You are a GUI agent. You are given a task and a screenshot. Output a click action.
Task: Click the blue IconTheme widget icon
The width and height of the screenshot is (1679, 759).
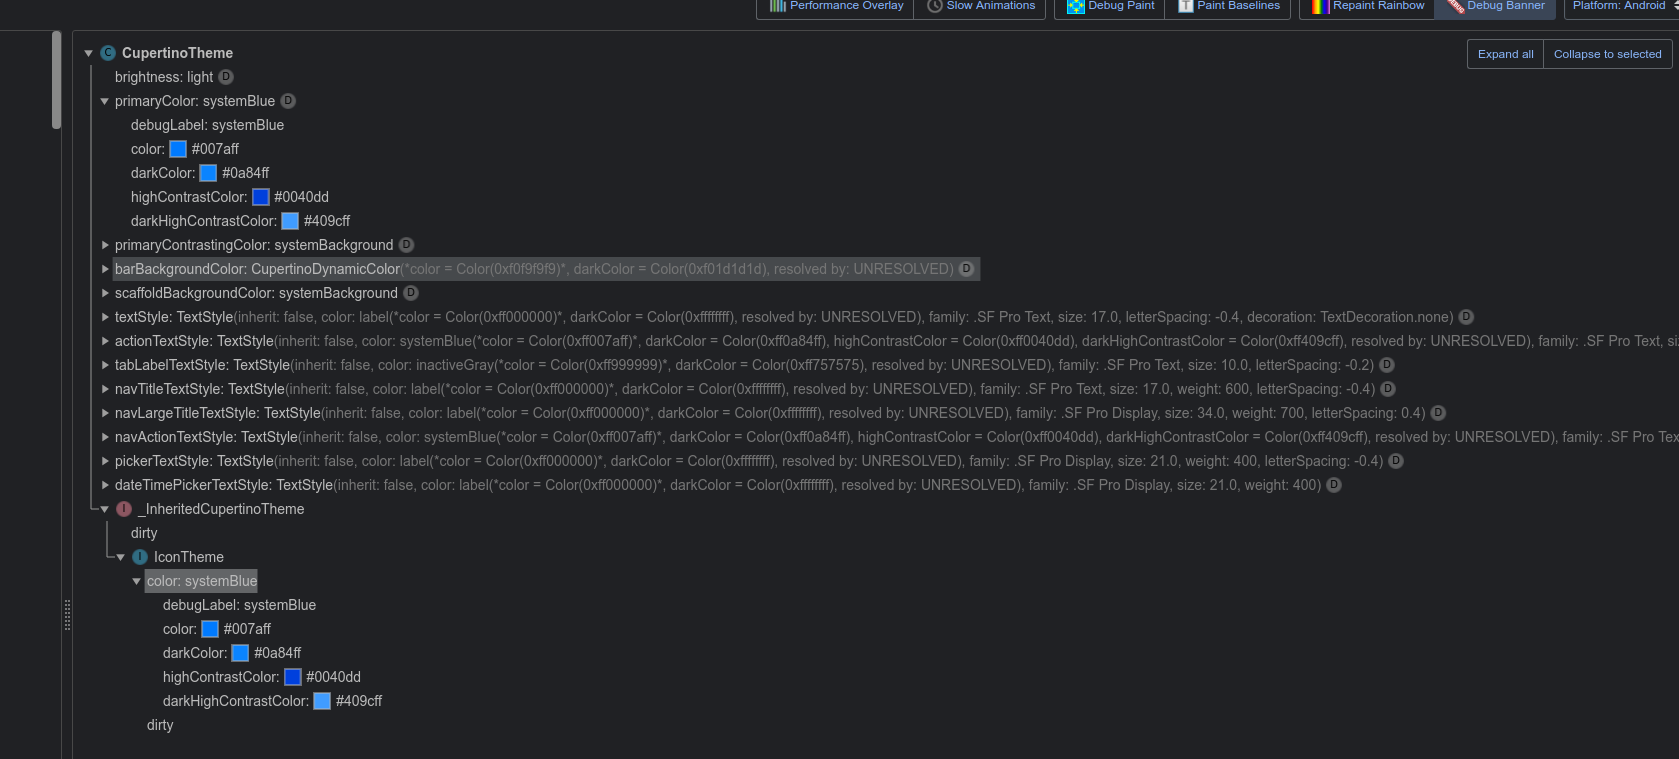point(140,557)
